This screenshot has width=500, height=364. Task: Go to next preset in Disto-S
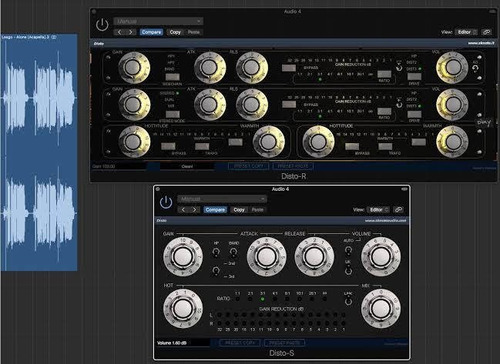194,210
